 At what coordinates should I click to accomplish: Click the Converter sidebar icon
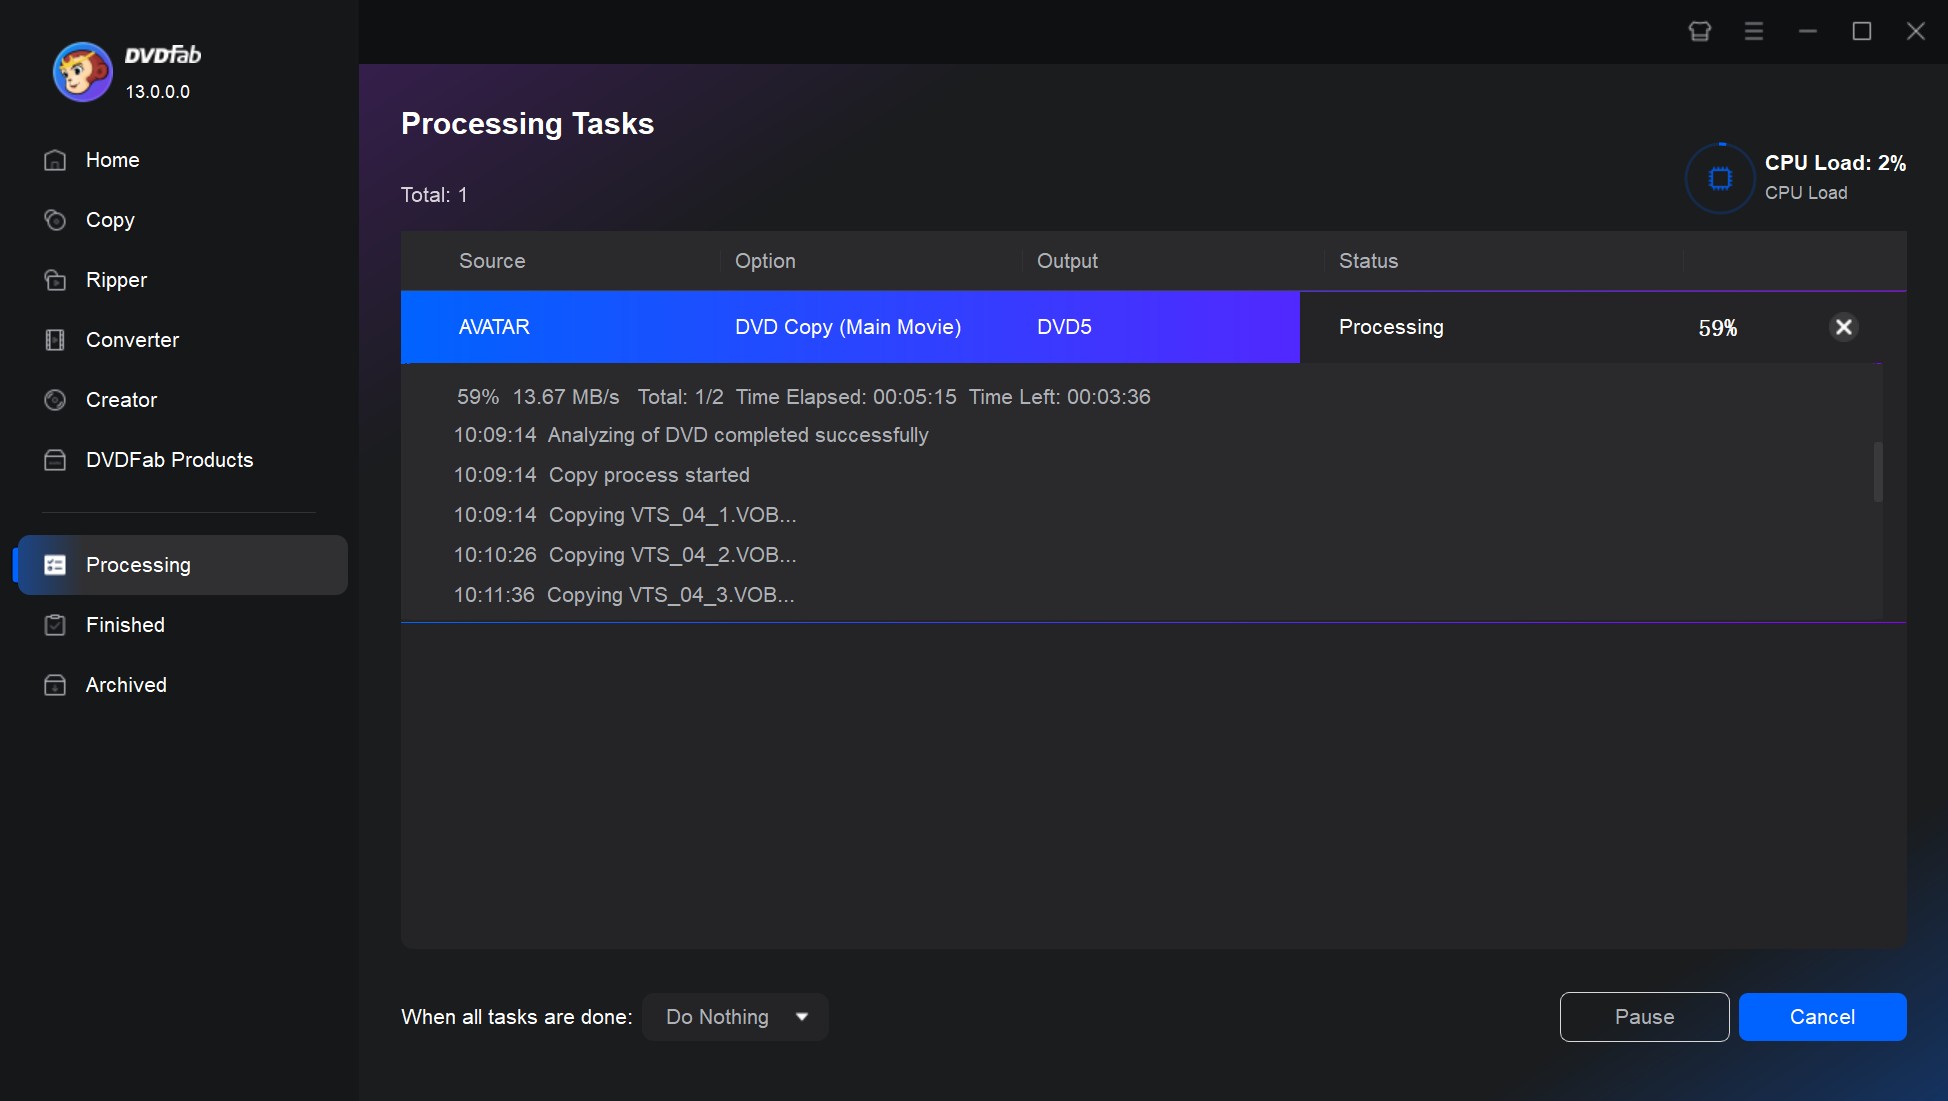[55, 340]
